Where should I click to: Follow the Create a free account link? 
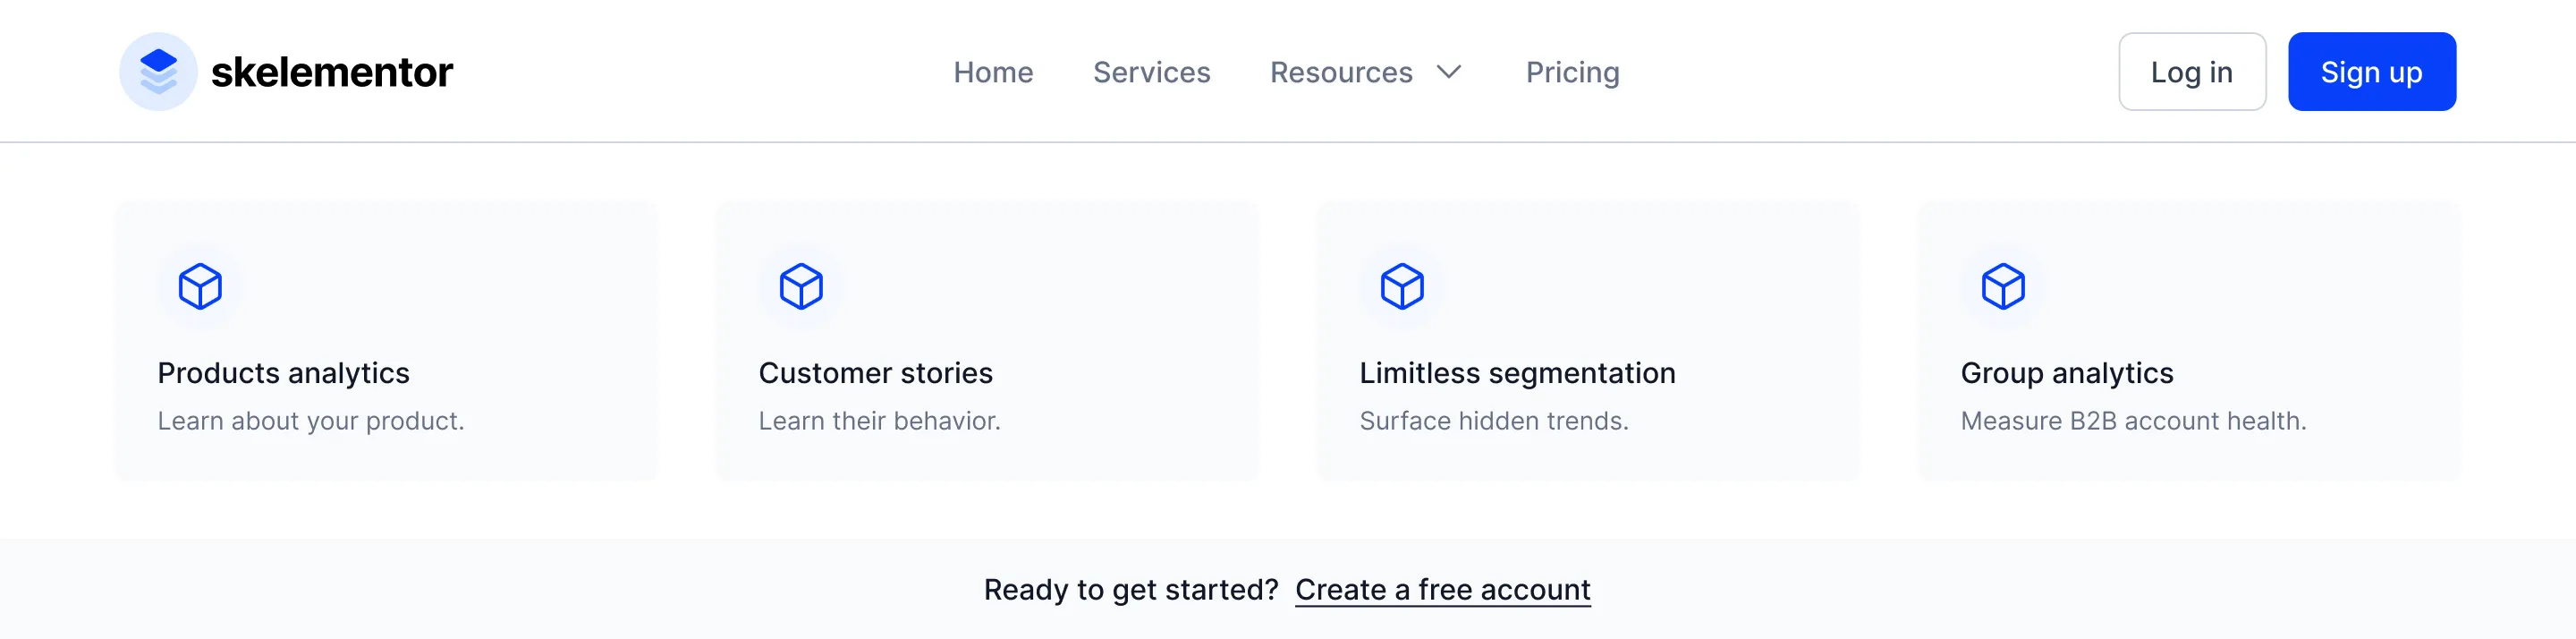pyautogui.click(x=1442, y=590)
